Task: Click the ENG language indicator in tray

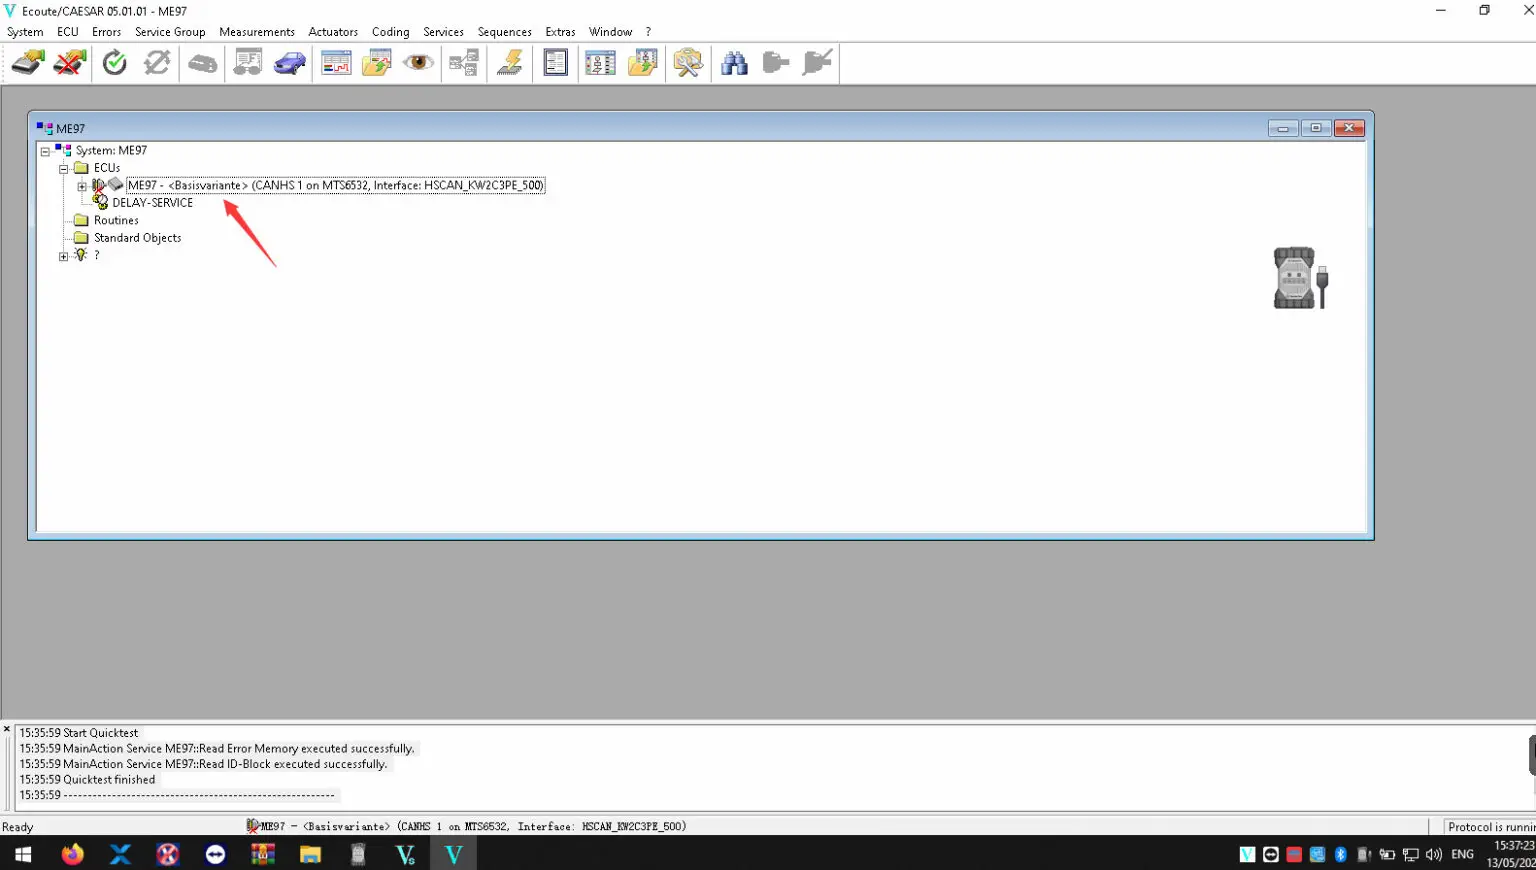Action: click(x=1462, y=854)
